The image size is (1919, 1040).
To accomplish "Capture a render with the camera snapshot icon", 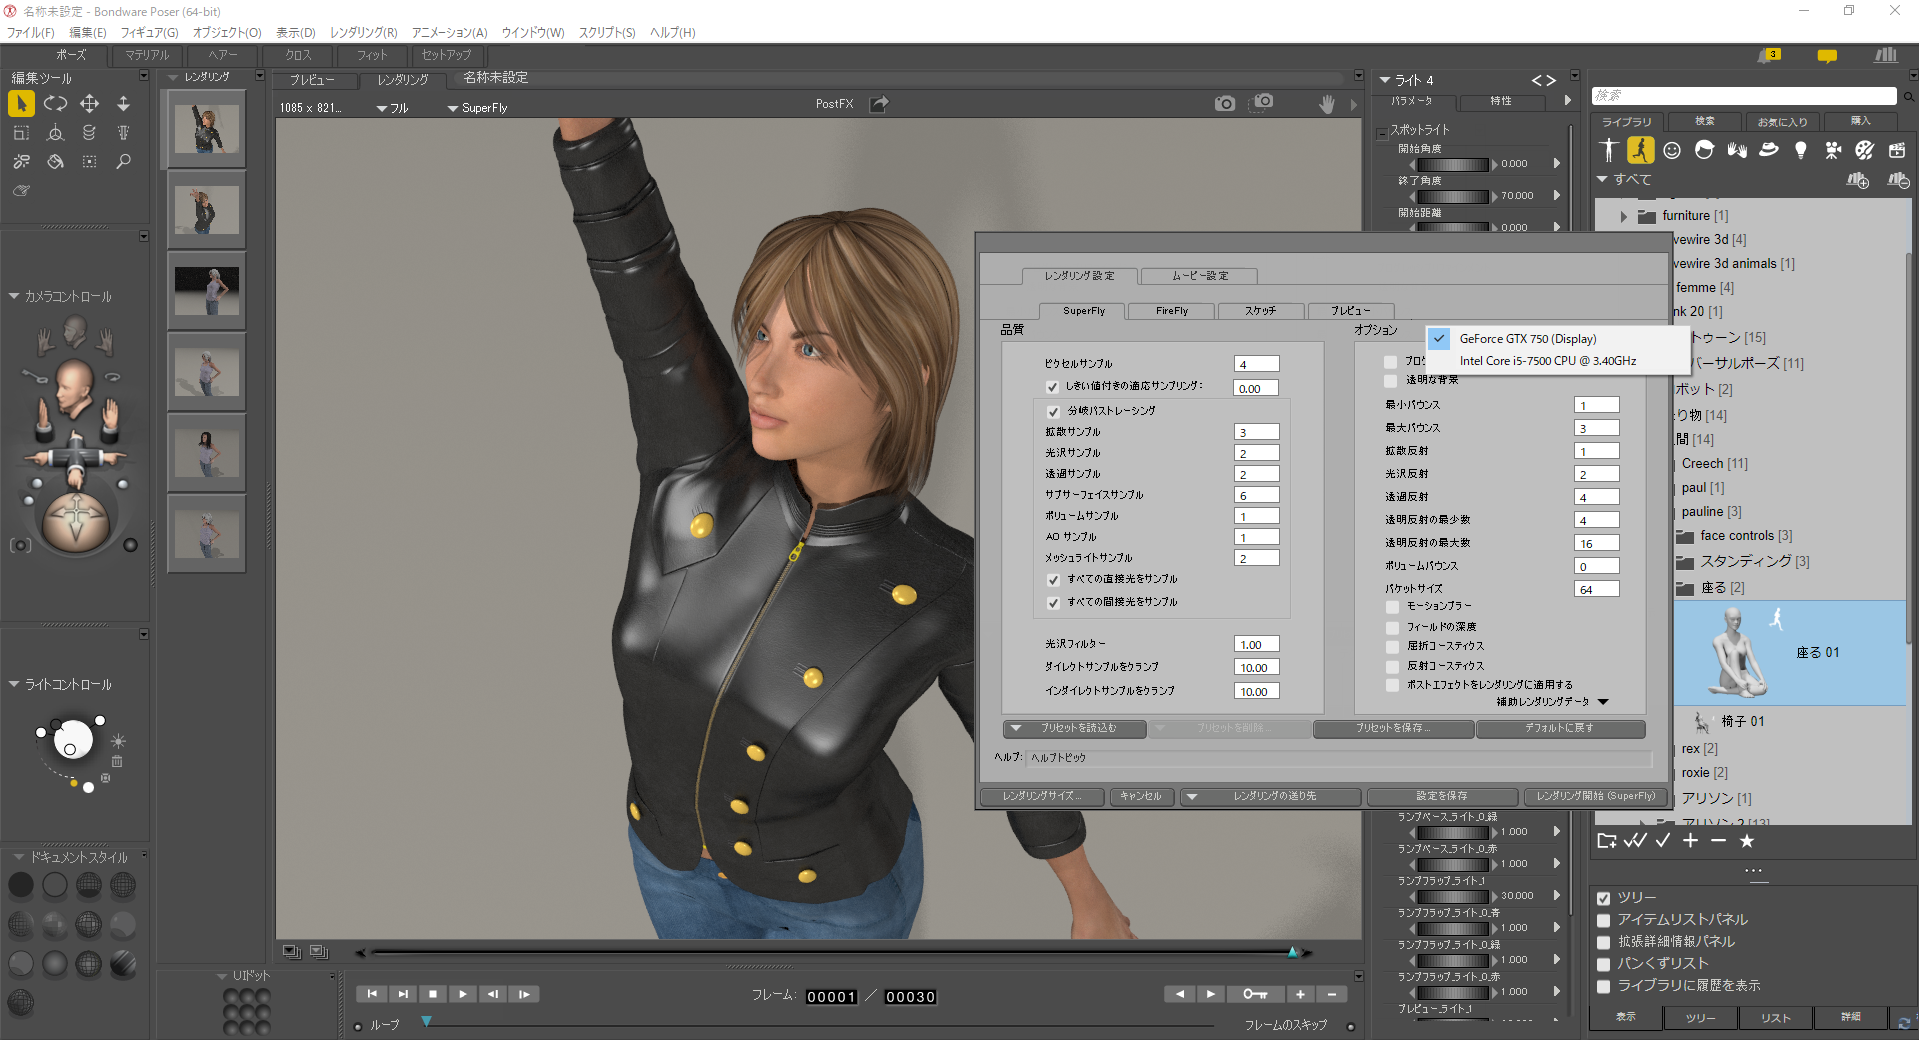I will coord(1224,103).
